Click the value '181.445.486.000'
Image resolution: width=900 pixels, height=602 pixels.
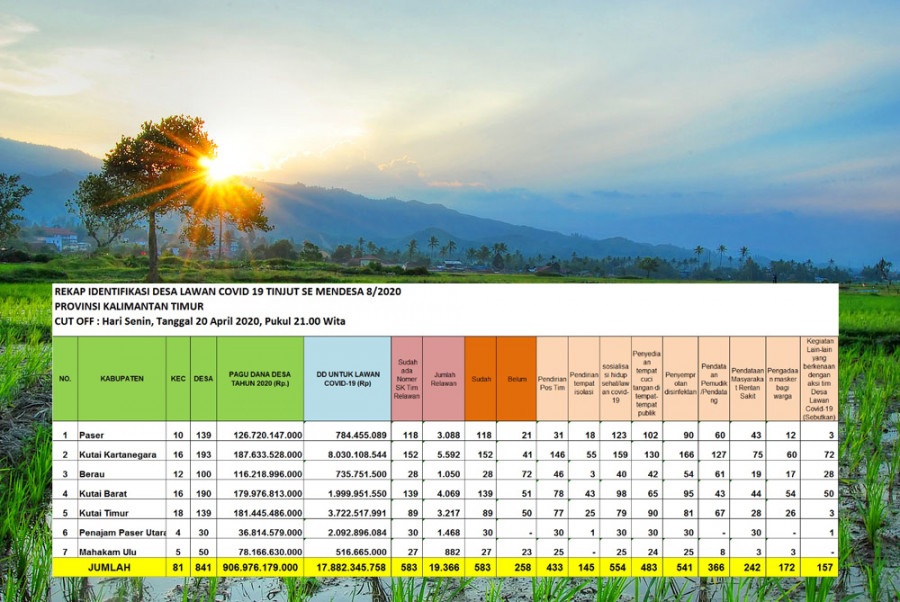click(x=267, y=513)
